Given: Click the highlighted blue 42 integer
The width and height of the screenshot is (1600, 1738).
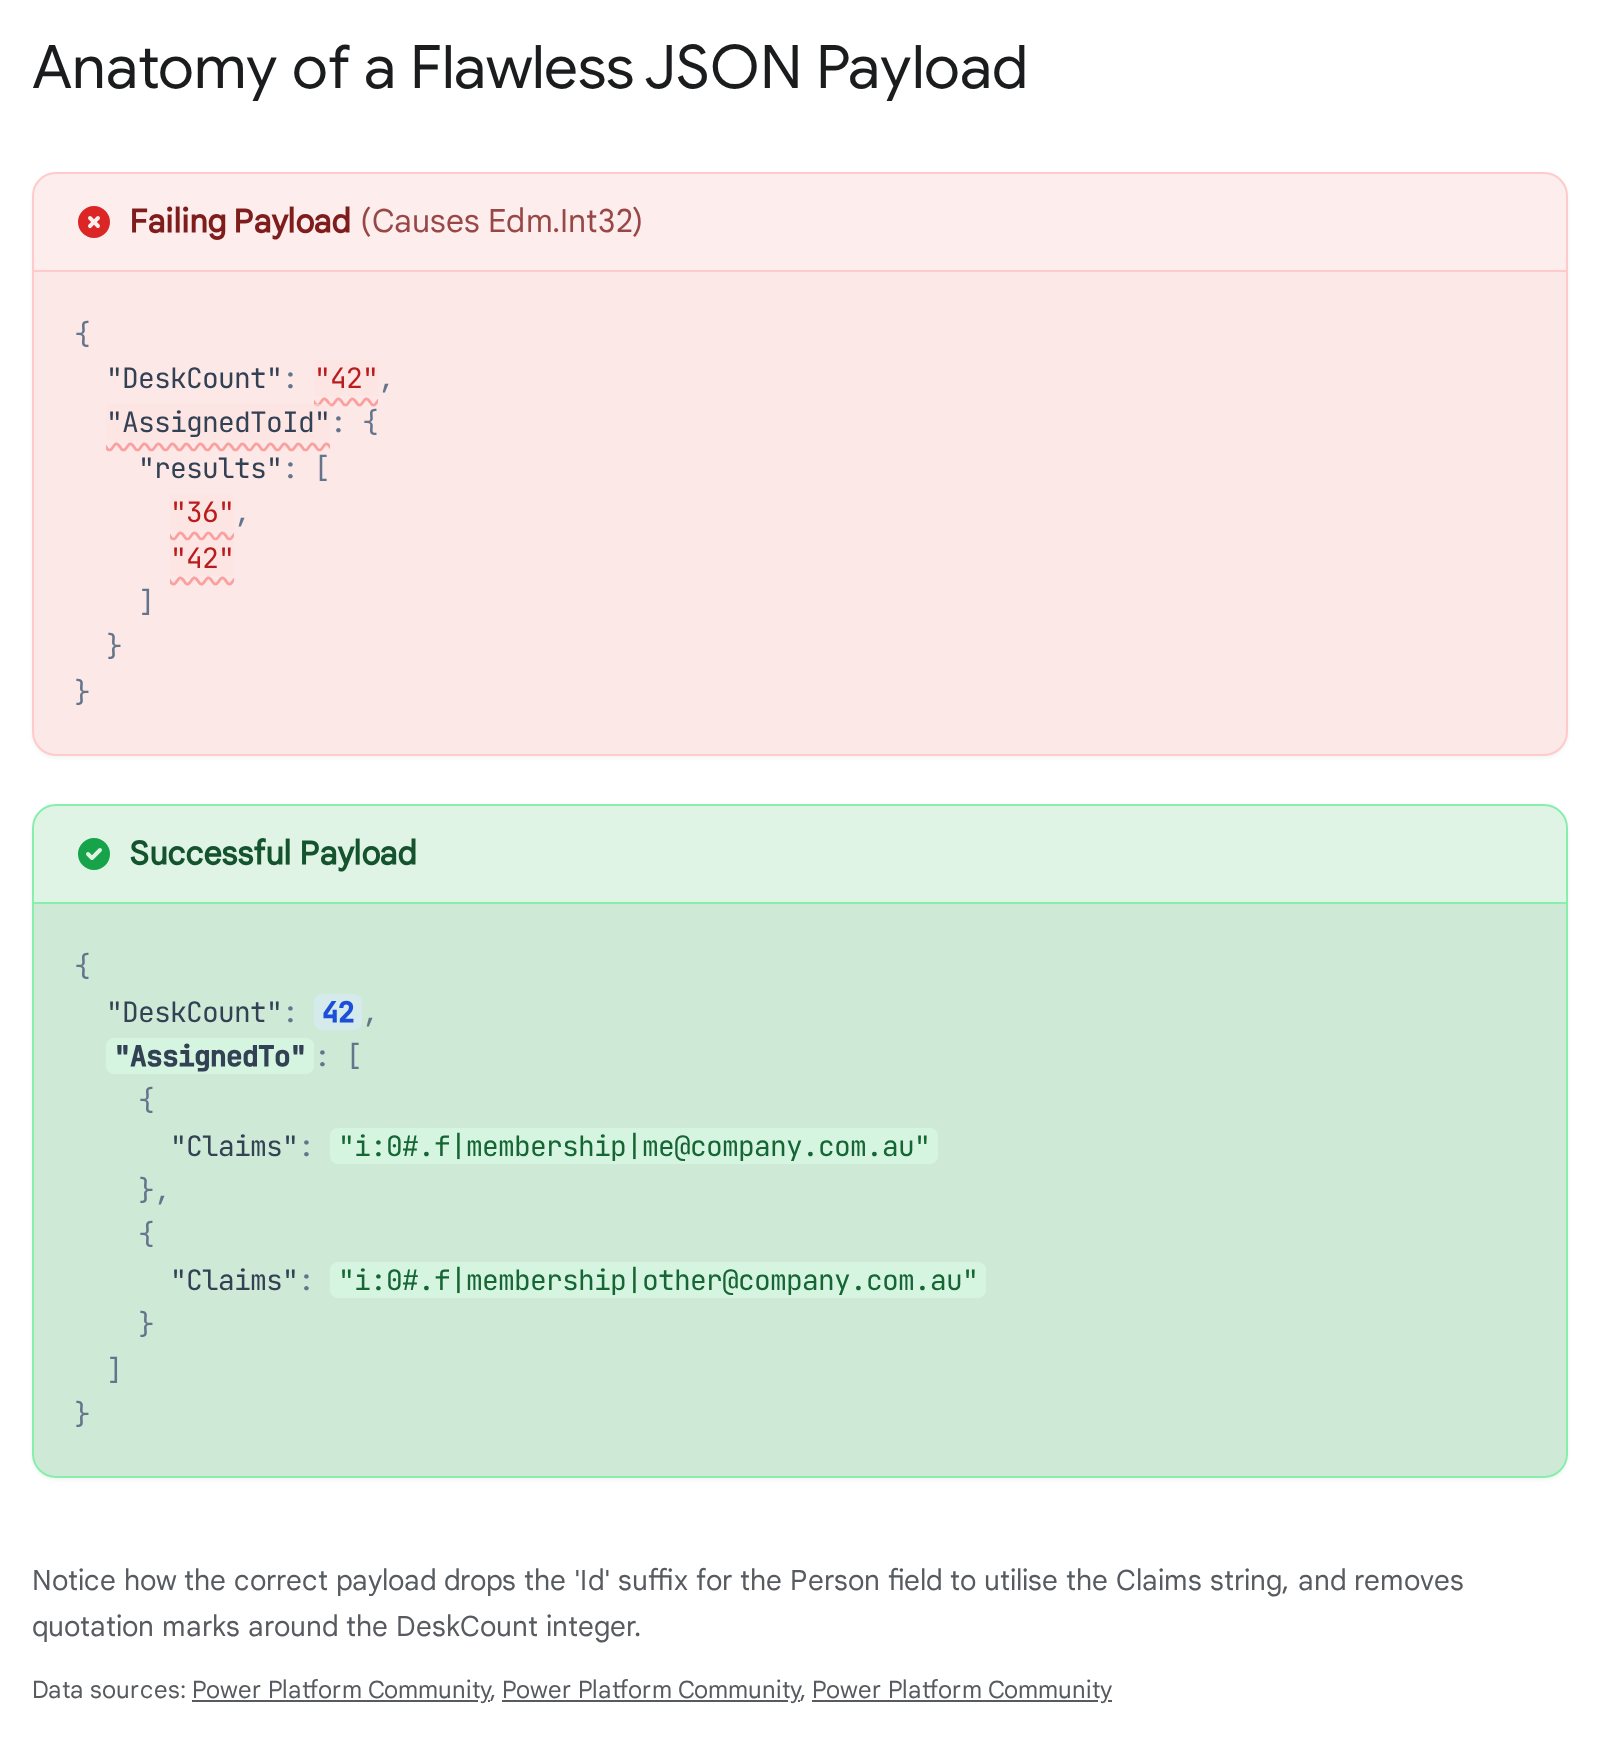Looking at the screenshot, I should tap(338, 1013).
